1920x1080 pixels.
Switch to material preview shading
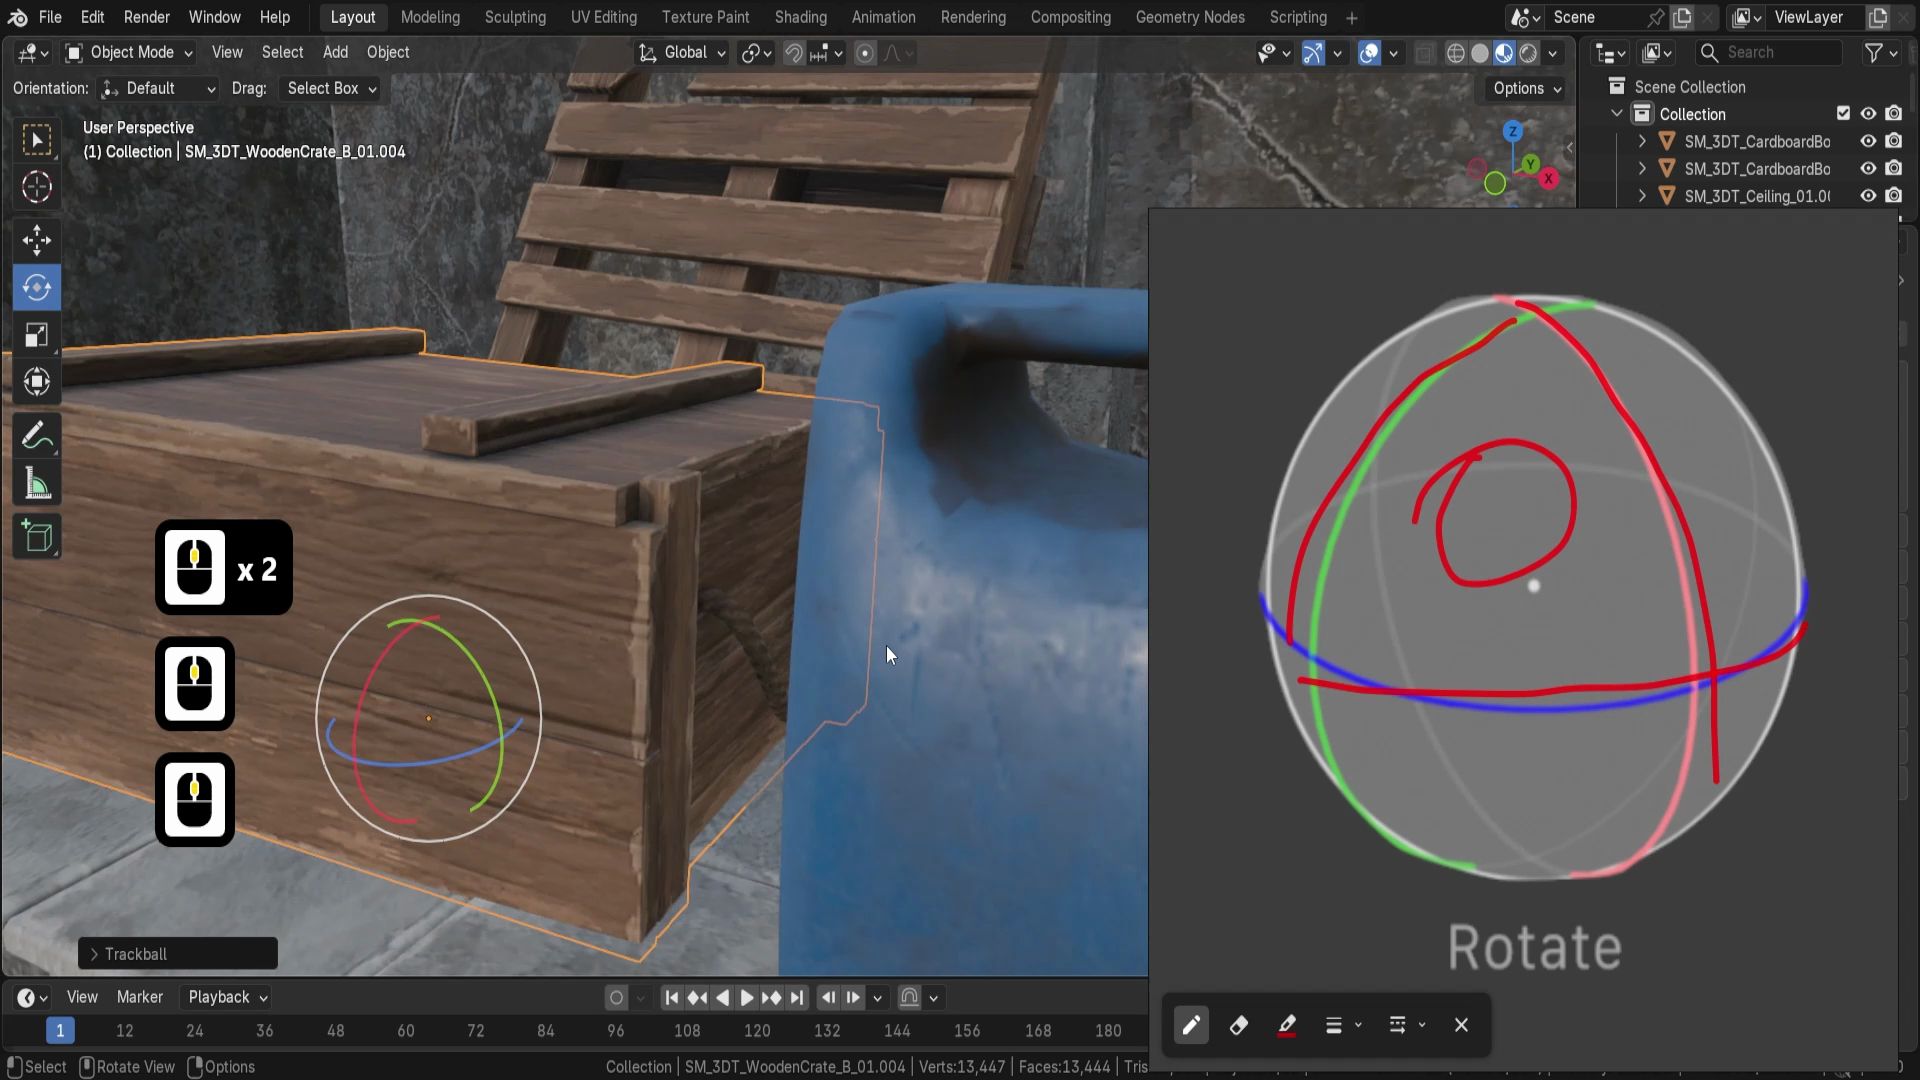1504,53
